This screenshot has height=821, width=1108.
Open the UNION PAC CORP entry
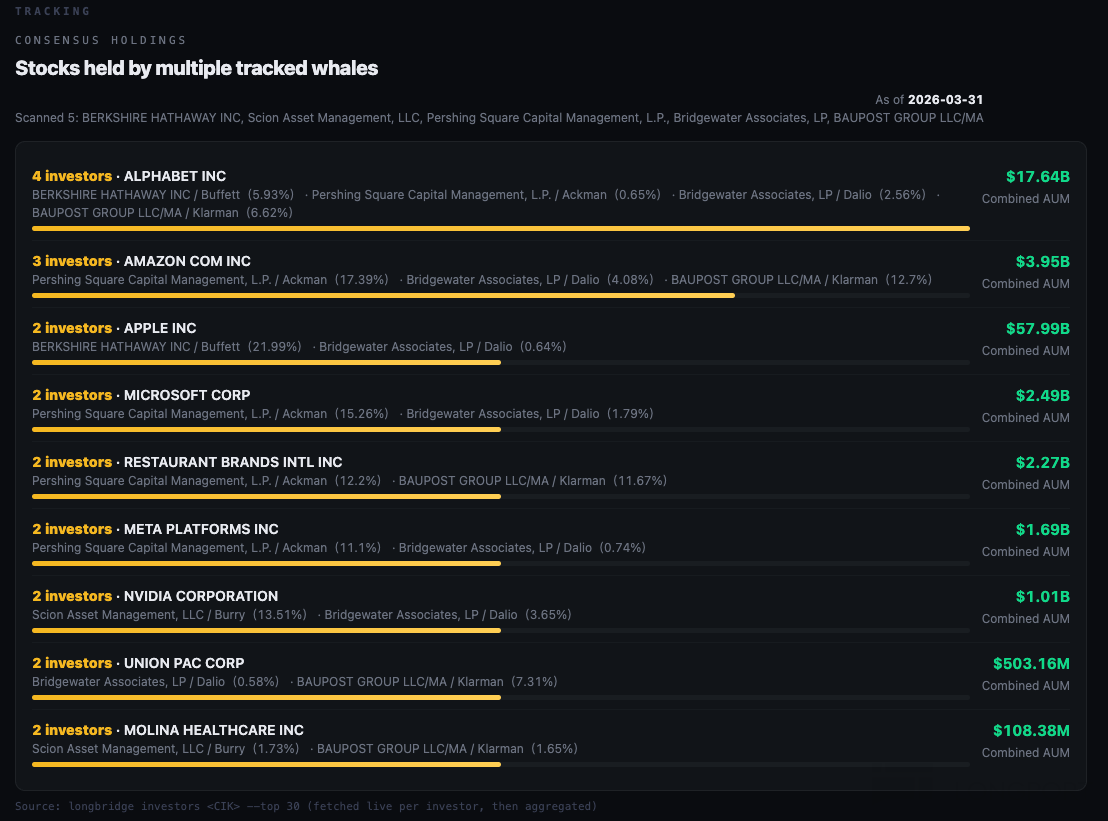(550, 676)
